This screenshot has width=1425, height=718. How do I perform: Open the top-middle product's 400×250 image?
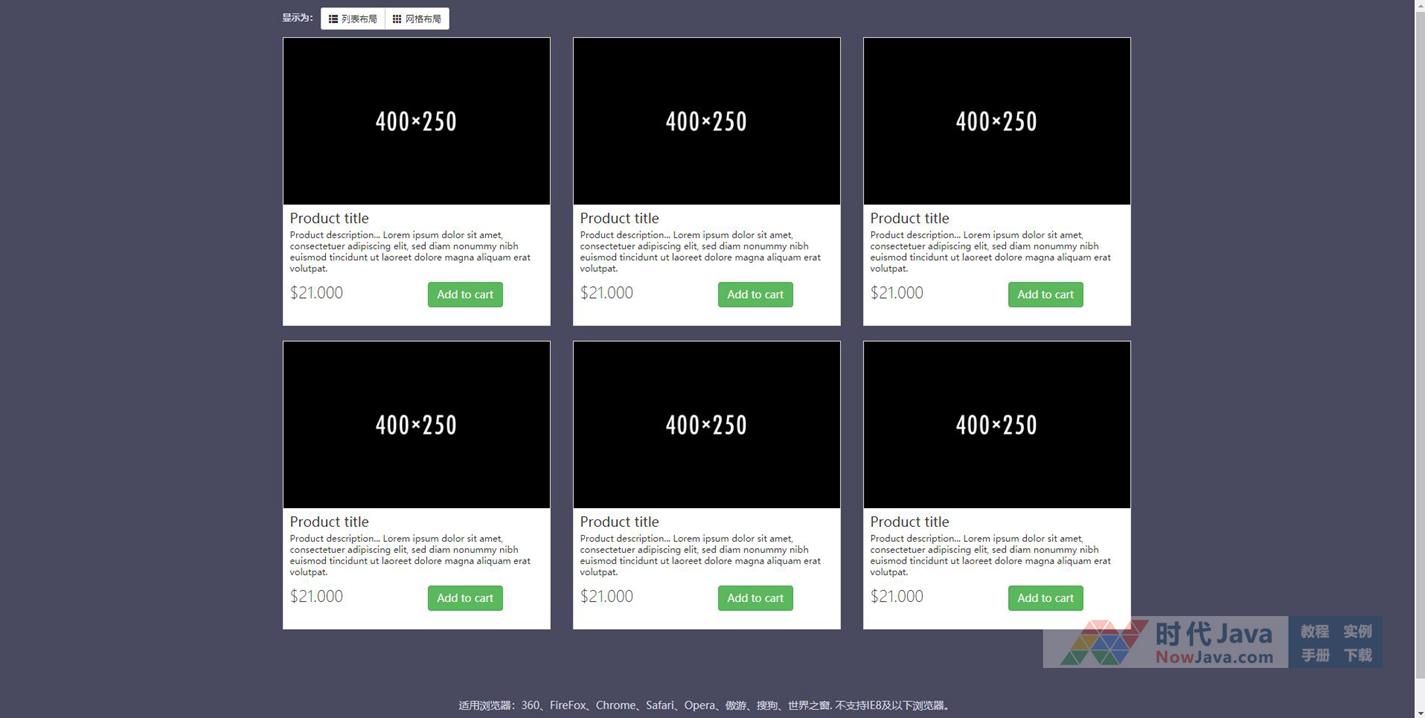pos(706,121)
